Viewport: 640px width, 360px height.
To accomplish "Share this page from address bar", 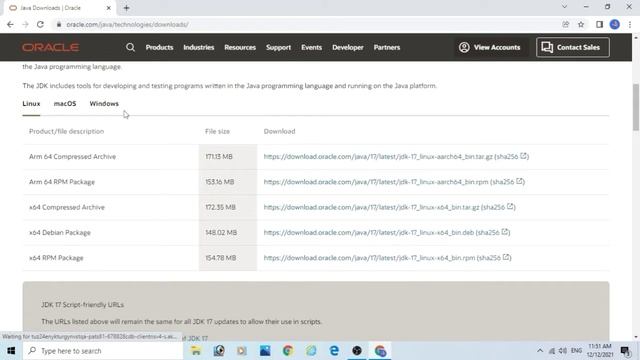I will [565, 24].
